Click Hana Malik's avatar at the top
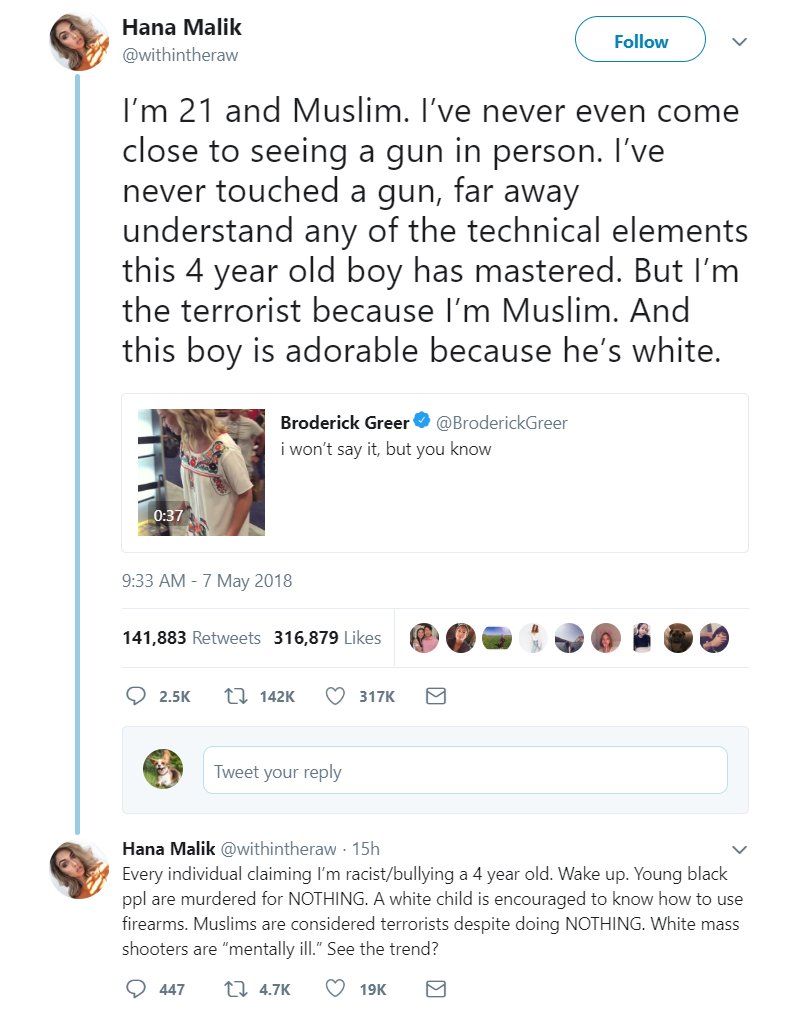Image resolution: width=798 pixels, height=1009 pixels. (x=80, y=41)
